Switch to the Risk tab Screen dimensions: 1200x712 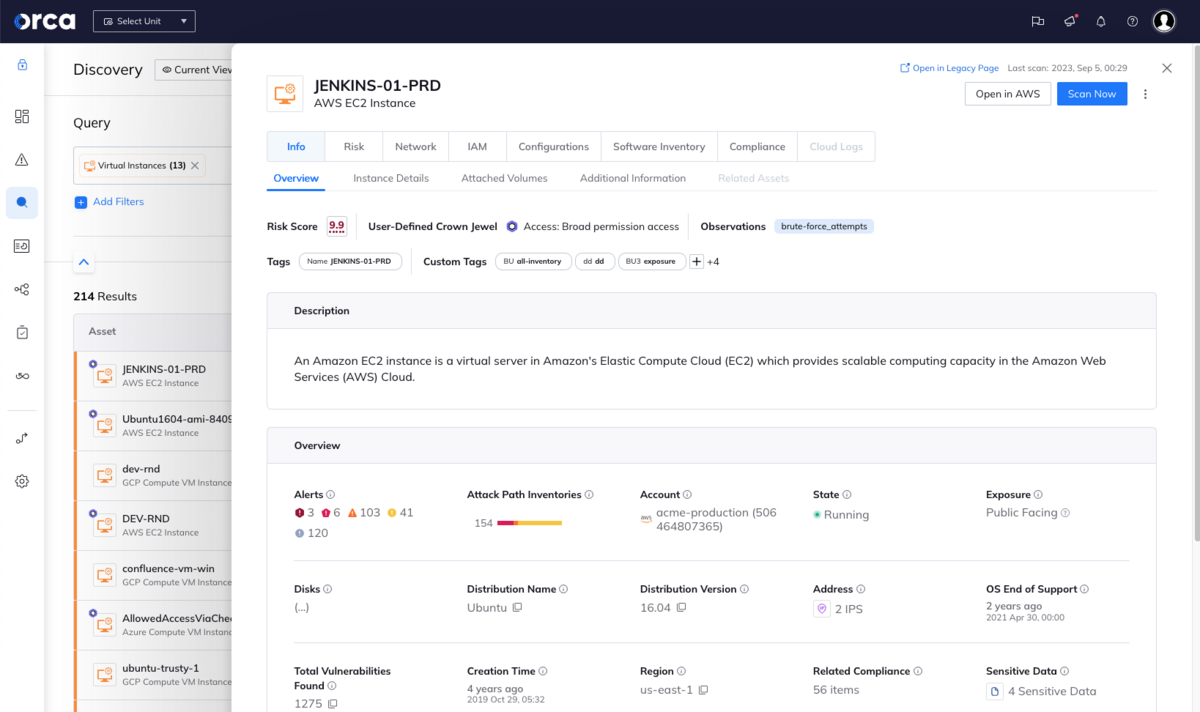(x=353, y=146)
